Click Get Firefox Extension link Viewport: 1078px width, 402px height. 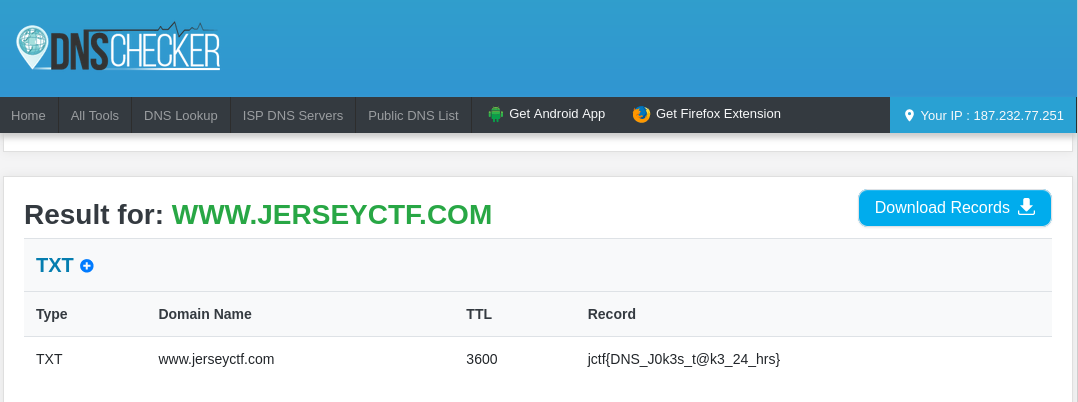click(x=707, y=114)
